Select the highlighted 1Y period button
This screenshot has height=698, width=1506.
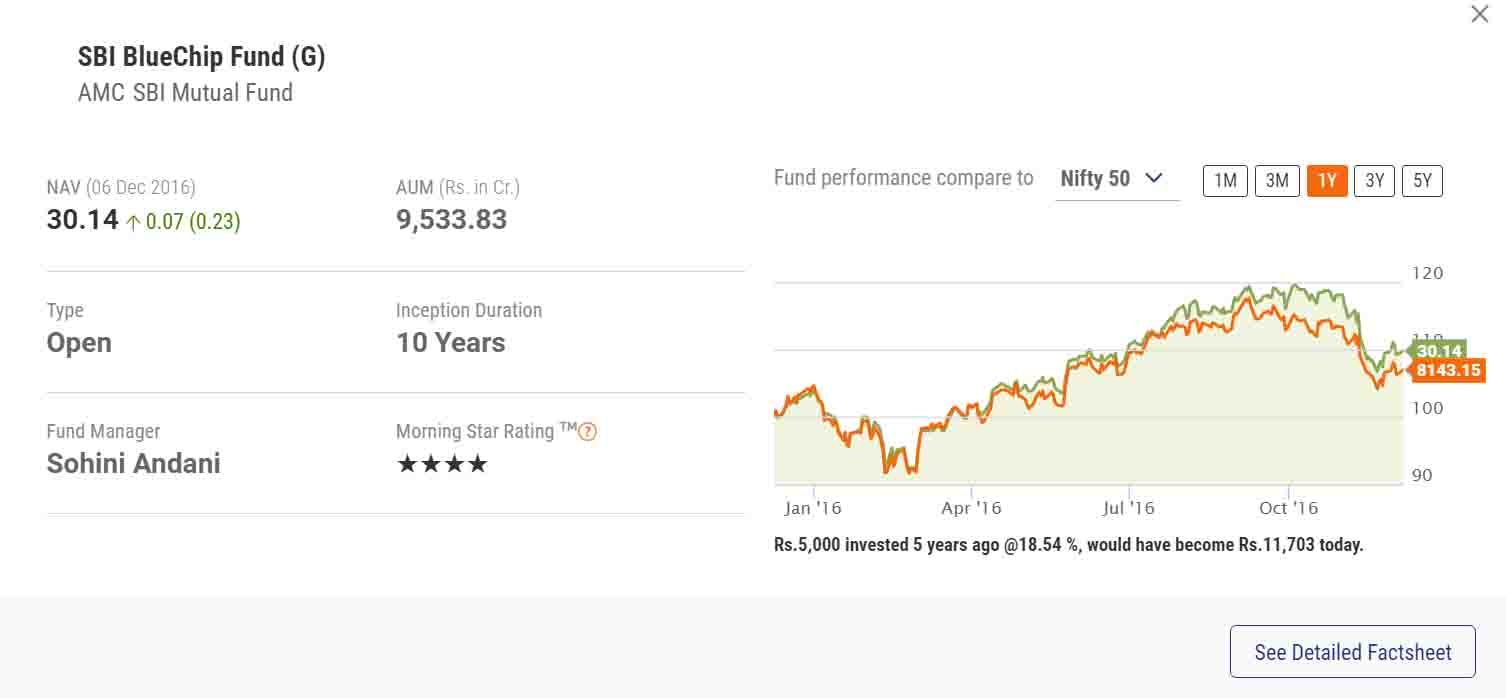(1327, 180)
